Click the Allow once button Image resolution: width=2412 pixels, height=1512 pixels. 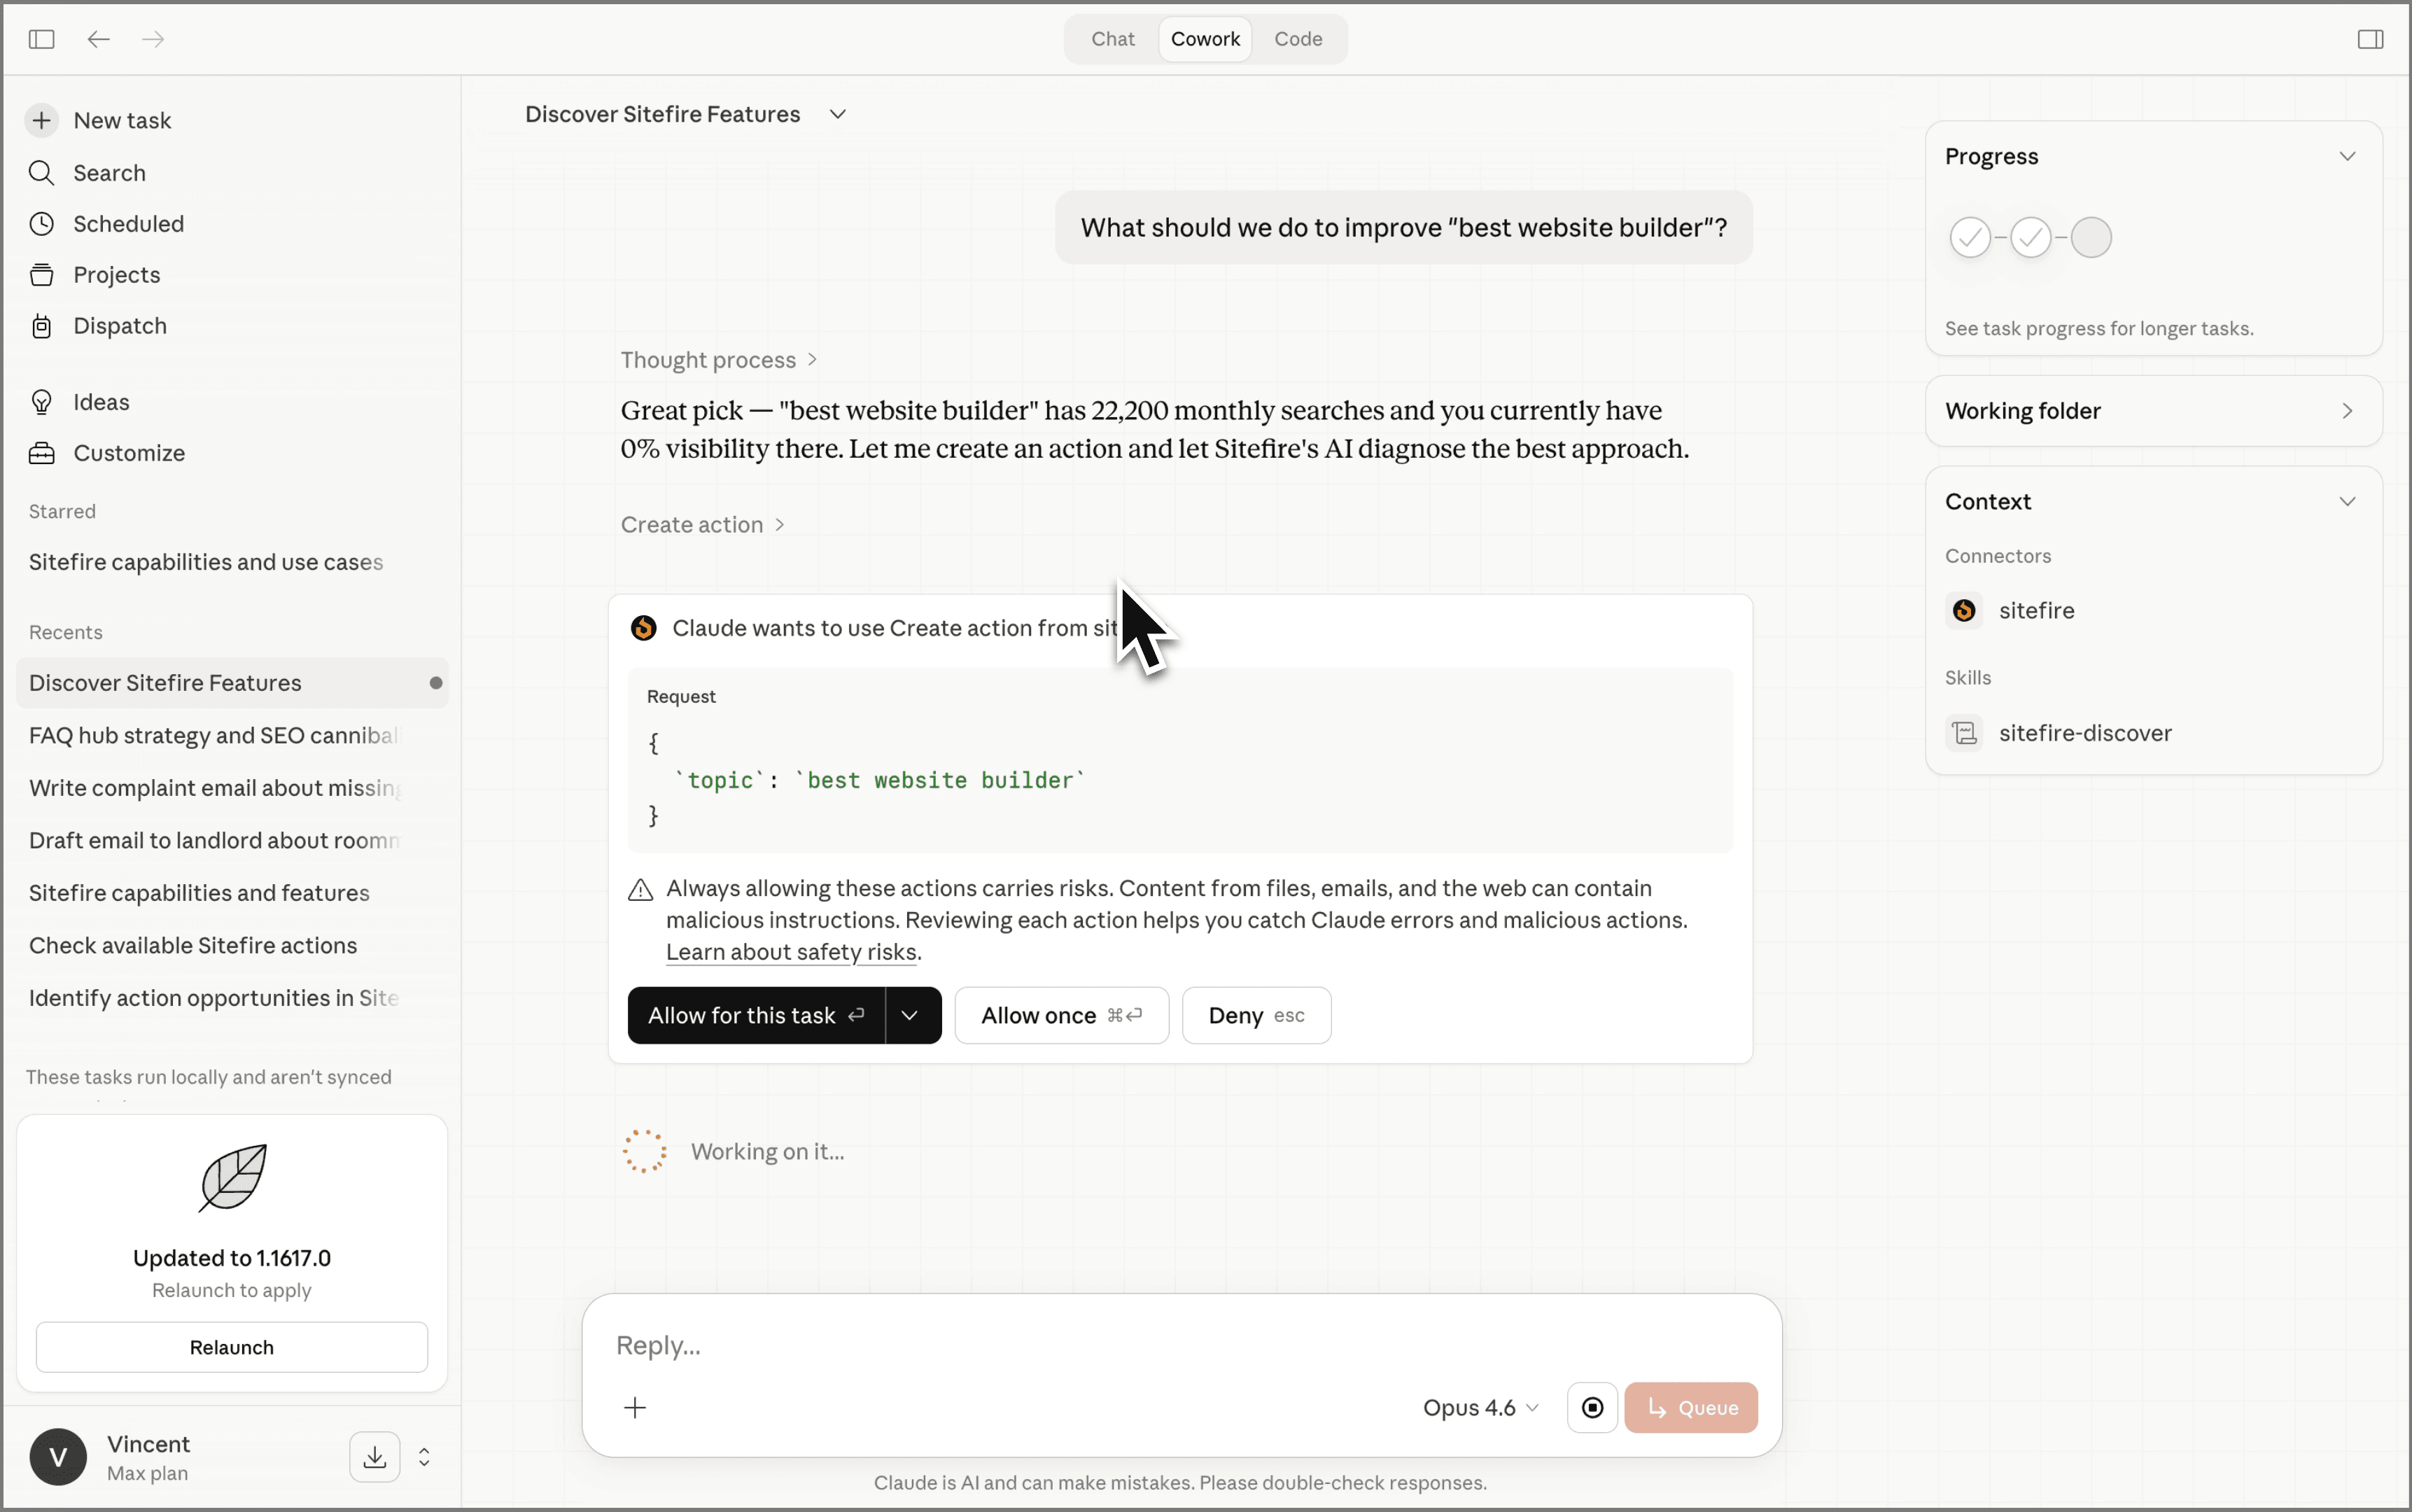coord(1061,1015)
